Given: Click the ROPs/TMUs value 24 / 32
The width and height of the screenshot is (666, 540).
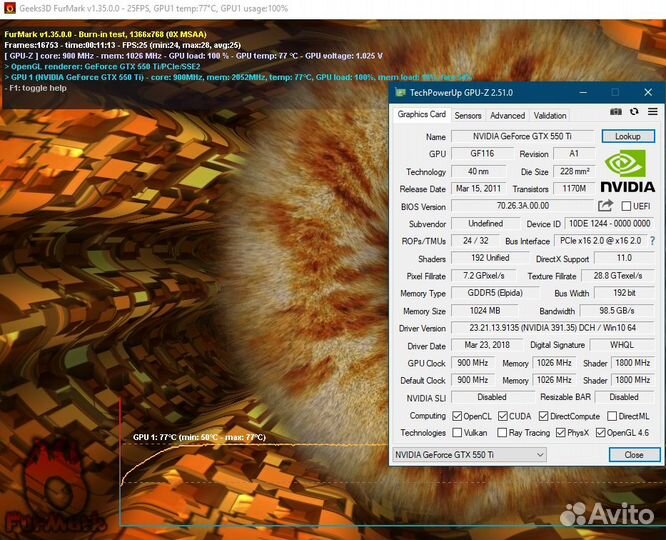Looking at the screenshot, I should click(x=475, y=241).
